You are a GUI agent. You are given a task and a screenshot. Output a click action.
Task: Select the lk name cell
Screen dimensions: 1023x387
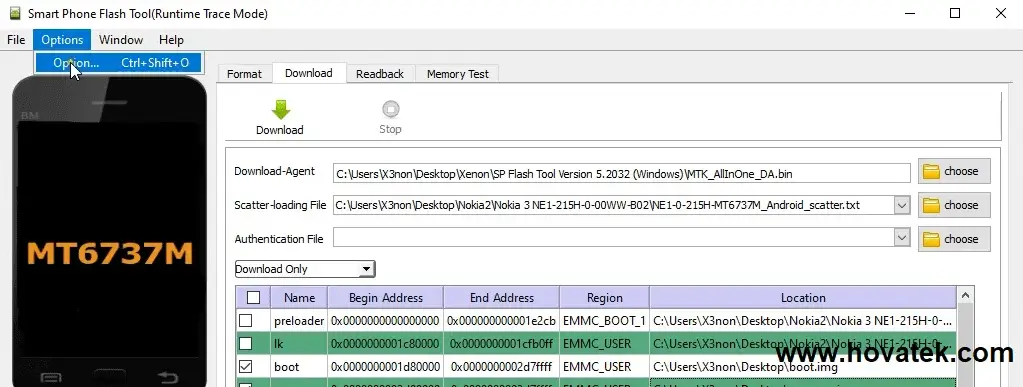(x=299, y=343)
